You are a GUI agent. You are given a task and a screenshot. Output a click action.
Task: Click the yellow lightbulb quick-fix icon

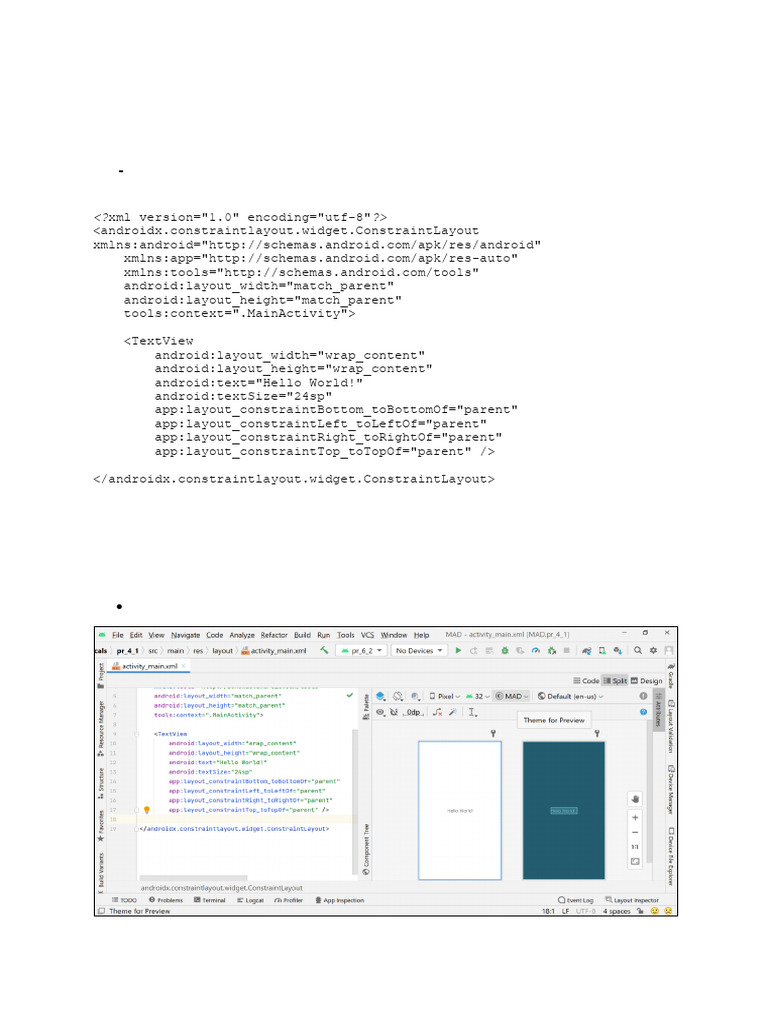point(147,810)
